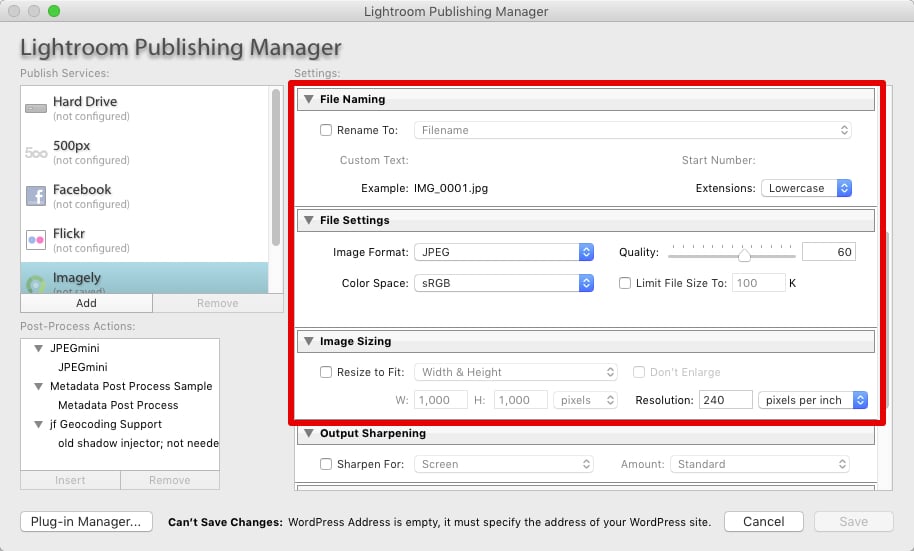Collapse jf Geocoding Support group

tap(38, 424)
